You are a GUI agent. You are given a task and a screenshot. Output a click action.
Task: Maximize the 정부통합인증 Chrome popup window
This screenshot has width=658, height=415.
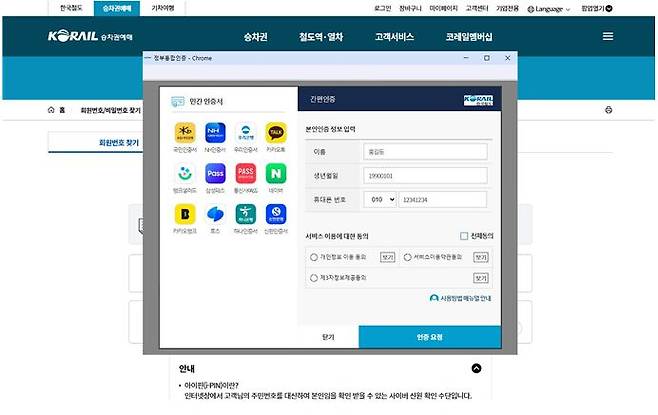tap(487, 58)
